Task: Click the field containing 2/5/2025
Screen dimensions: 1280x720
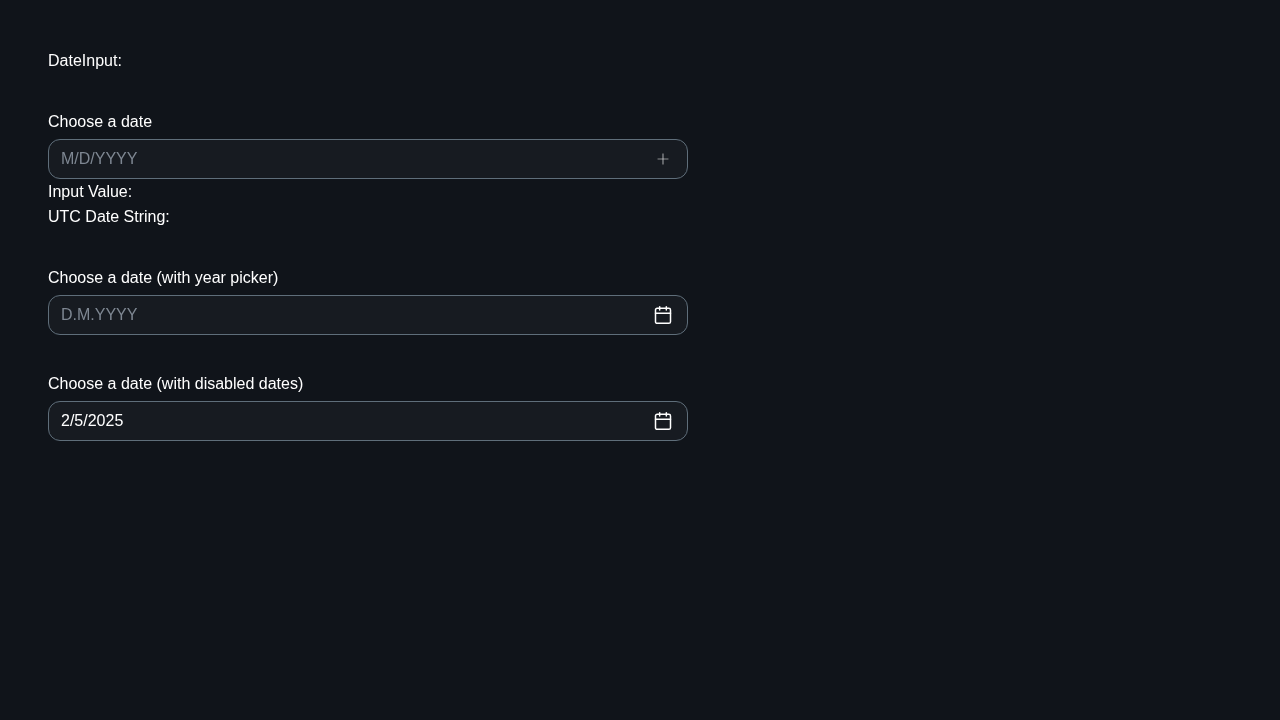Action: click(368, 421)
